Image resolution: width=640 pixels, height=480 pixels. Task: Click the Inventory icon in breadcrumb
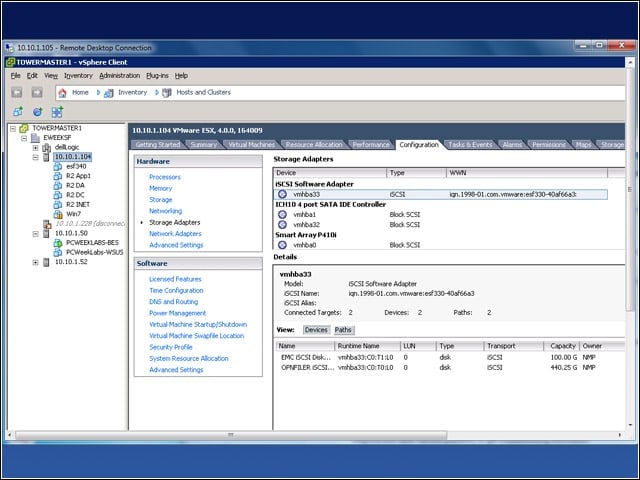pyautogui.click(x=109, y=93)
